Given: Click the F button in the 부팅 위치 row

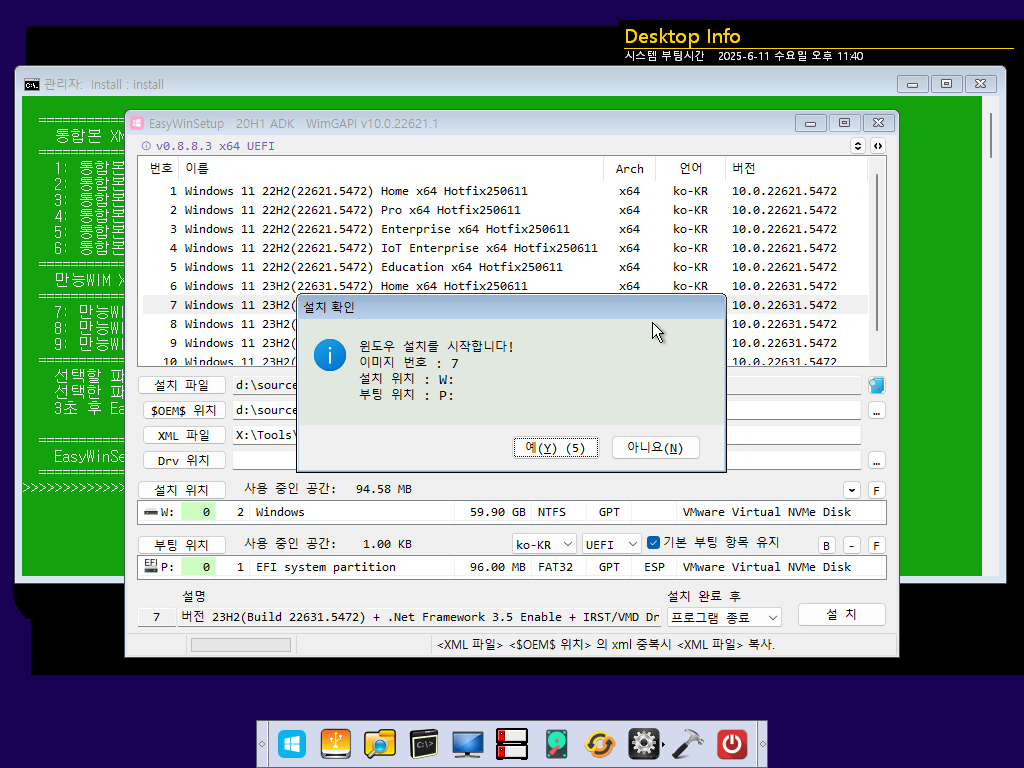Looking at the screenshot, I should tap(876, 545).
